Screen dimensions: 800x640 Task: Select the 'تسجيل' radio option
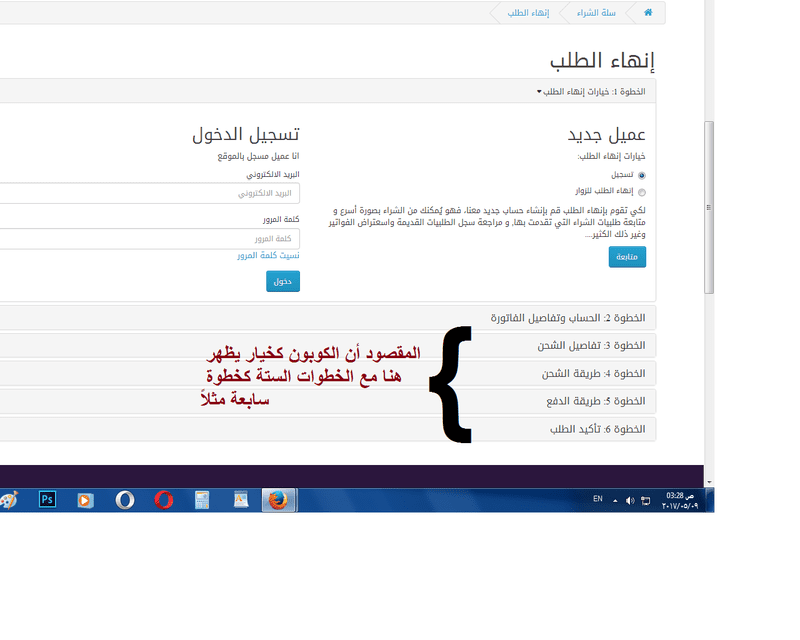coord(642,176)
